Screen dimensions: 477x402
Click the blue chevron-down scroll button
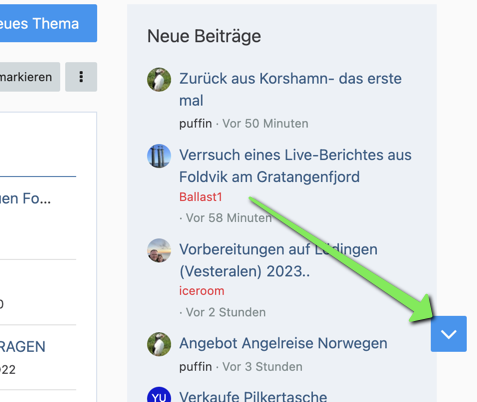[x=449, y=334]
